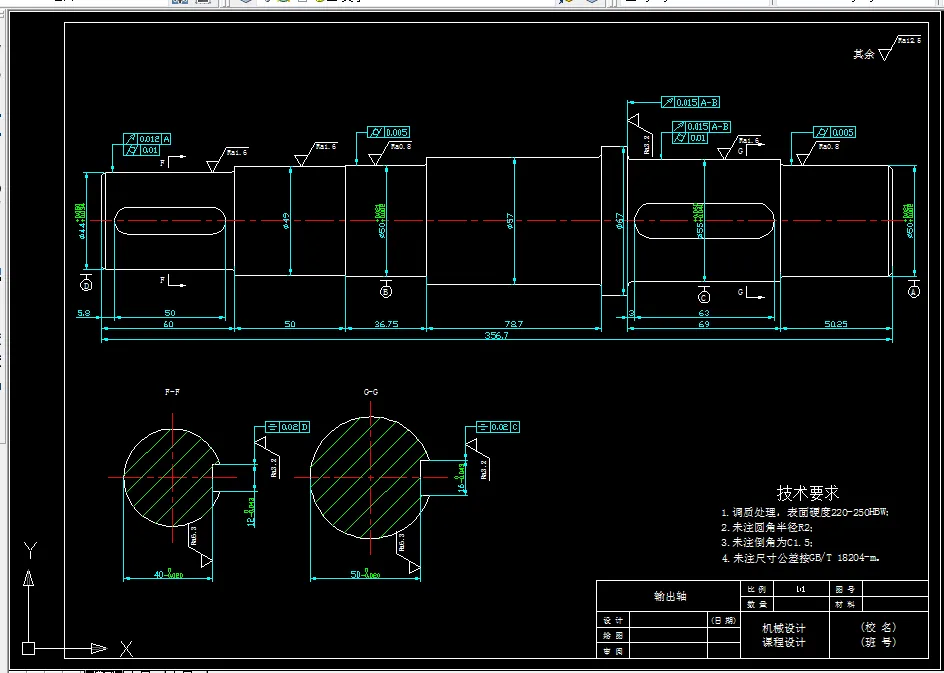Select the 36.75 length dimension
Image resolution: width=944 pixels, height=673 pixels.
pos(386,324)
